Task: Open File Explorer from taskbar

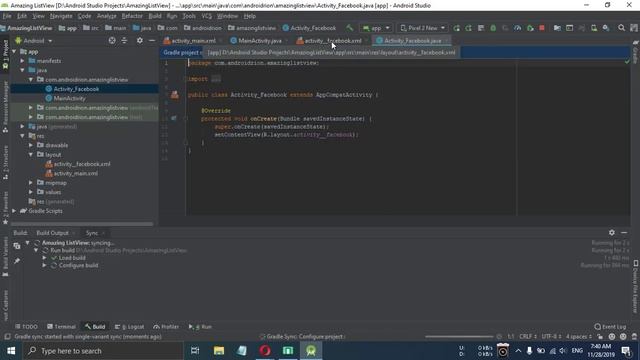Action: pyautogui.click(x=219, y=351)
